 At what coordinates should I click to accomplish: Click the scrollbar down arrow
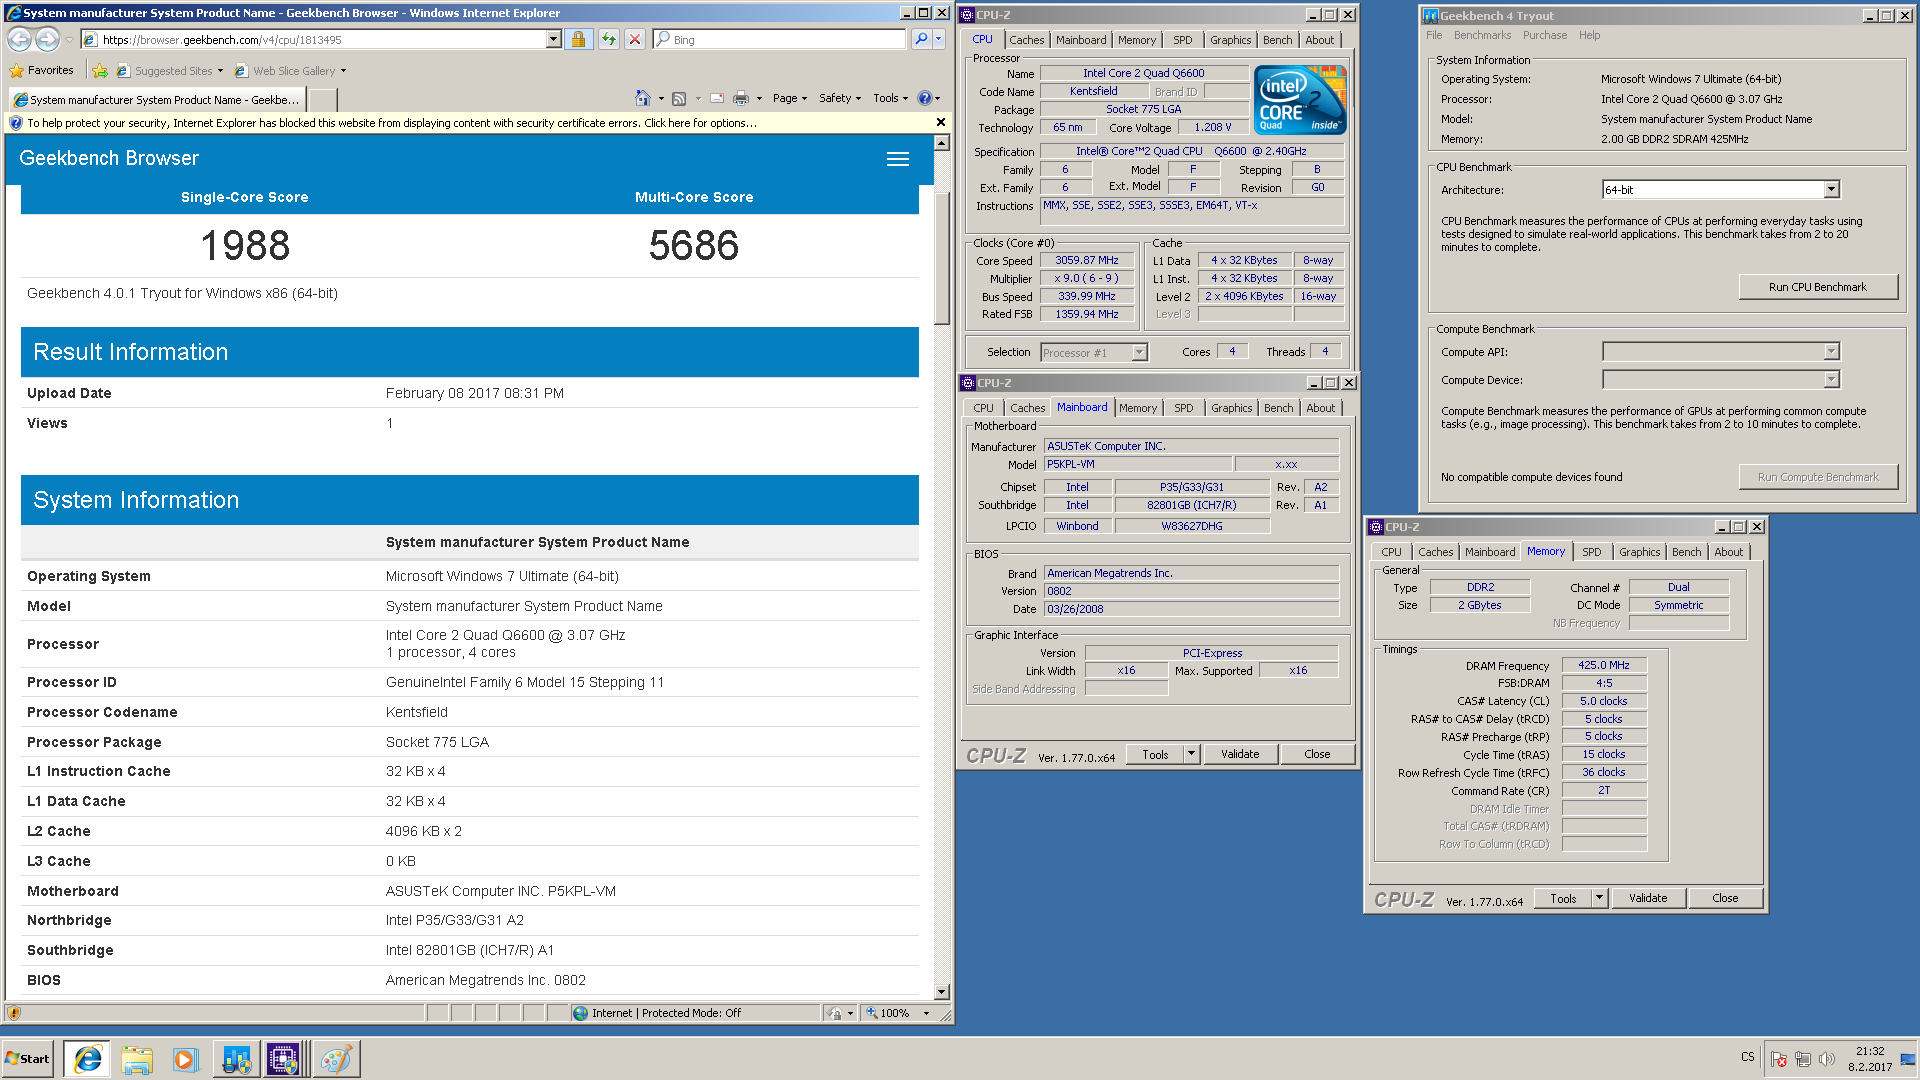941,991
